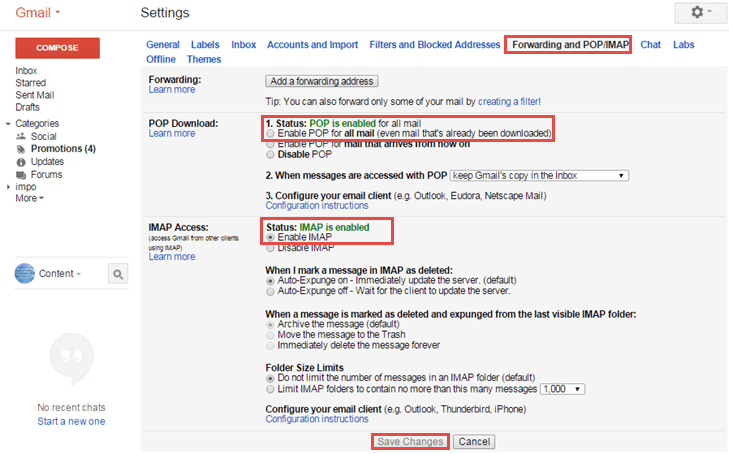This screenshot has width=729, height=454.
Task: Open the Updates category info icon
Action: (21, 162)
